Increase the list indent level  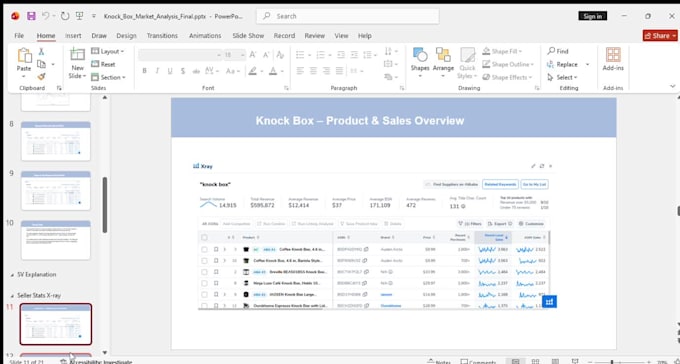click(355, 55)
